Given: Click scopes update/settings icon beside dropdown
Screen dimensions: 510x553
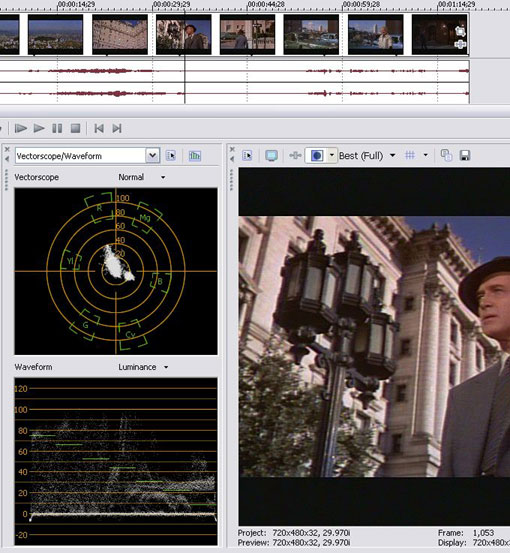Looking at the screenshot, I should coord(171,156).
